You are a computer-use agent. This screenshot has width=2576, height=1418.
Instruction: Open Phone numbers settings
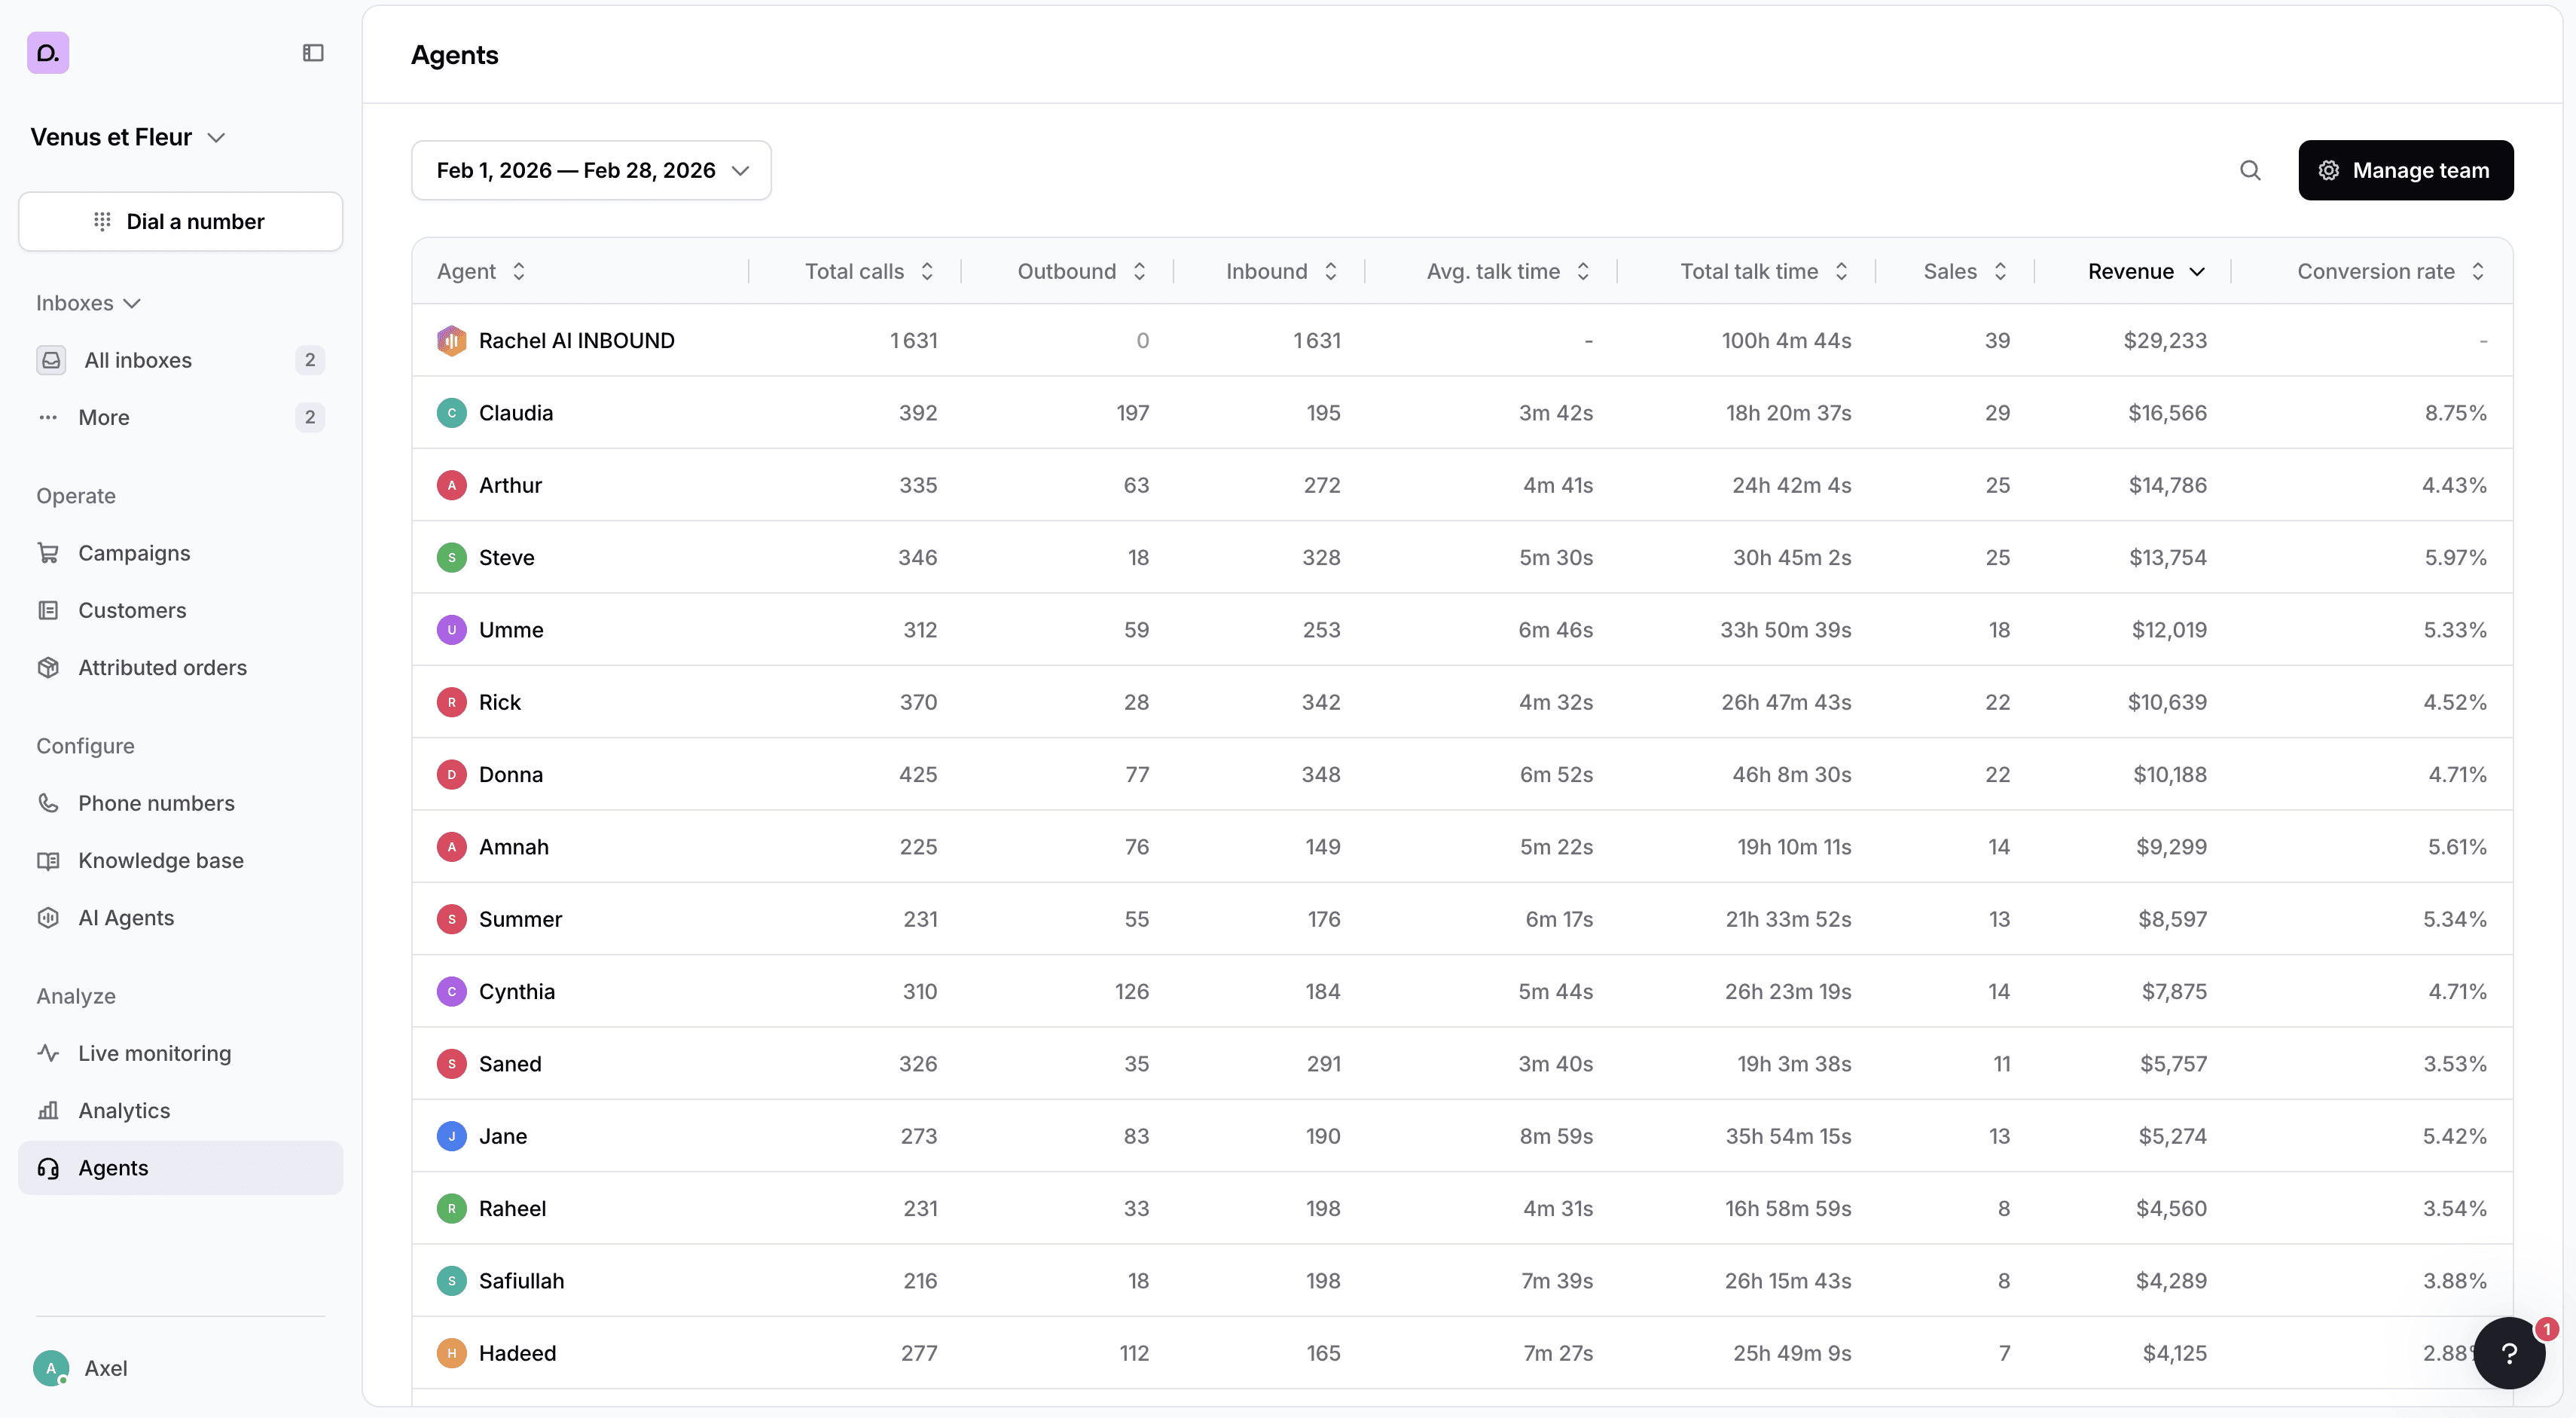point(156,803)
